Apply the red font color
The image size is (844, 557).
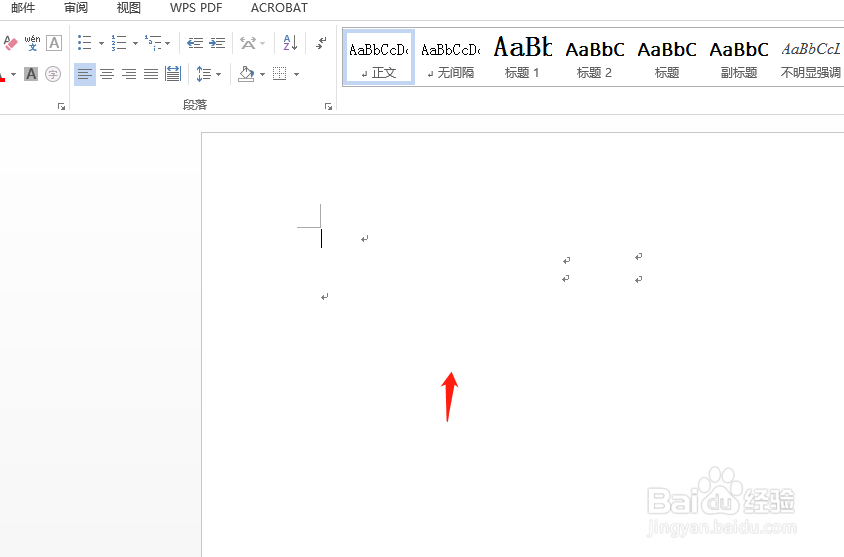(x=3, y=74)
